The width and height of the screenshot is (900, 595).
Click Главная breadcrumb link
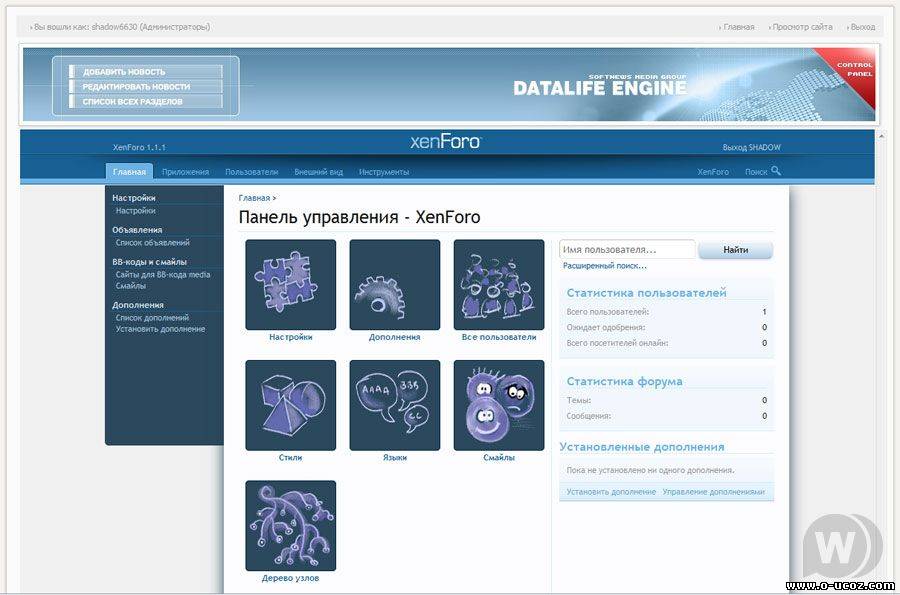pyautogui.click(x=254, y=198)
